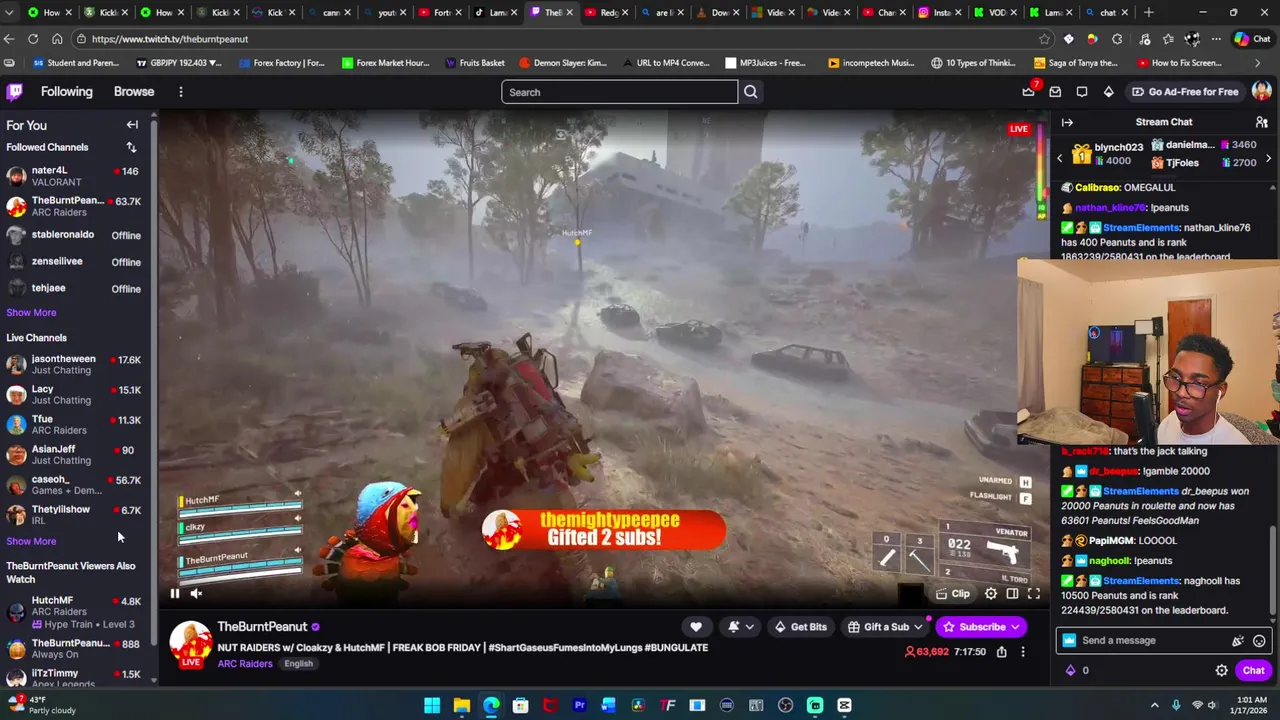Open Forex Market Hours bookmark
This screenshot has height=720, width=1280.
[385, 63]
